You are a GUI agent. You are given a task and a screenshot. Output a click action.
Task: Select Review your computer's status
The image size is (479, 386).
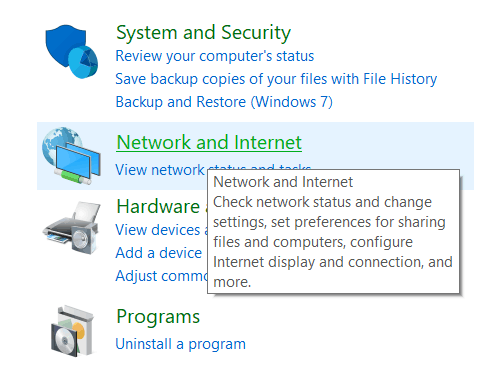(x=215, y=56)
